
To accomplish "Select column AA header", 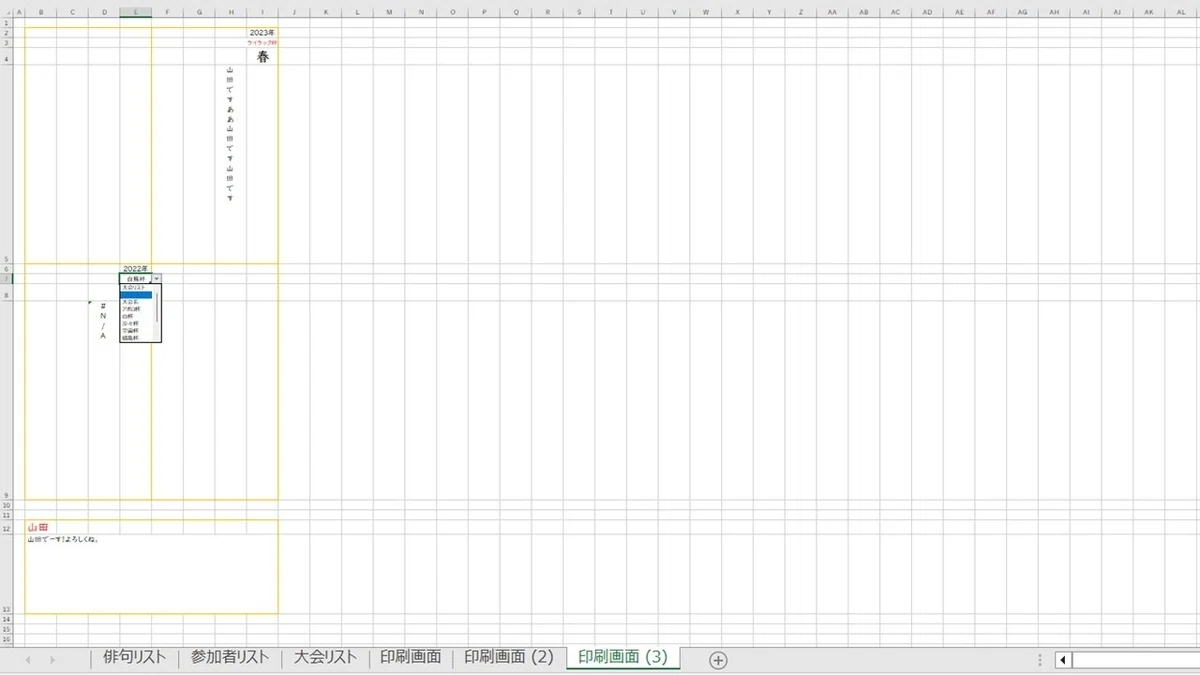I will coord(833,12).
